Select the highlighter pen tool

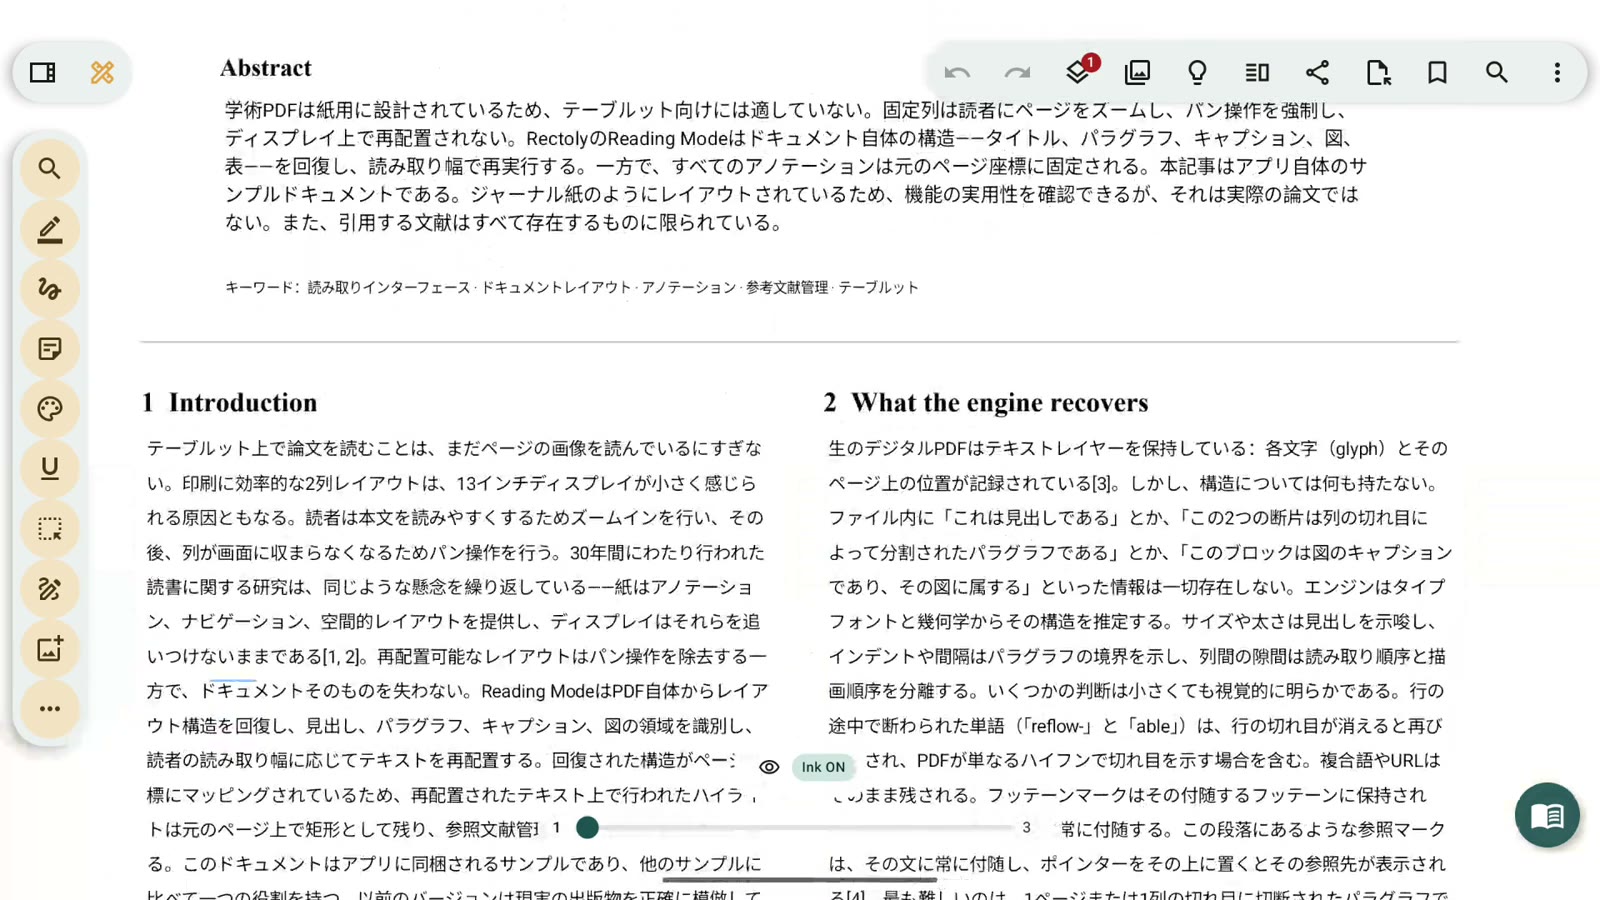[x=50, y=229]
